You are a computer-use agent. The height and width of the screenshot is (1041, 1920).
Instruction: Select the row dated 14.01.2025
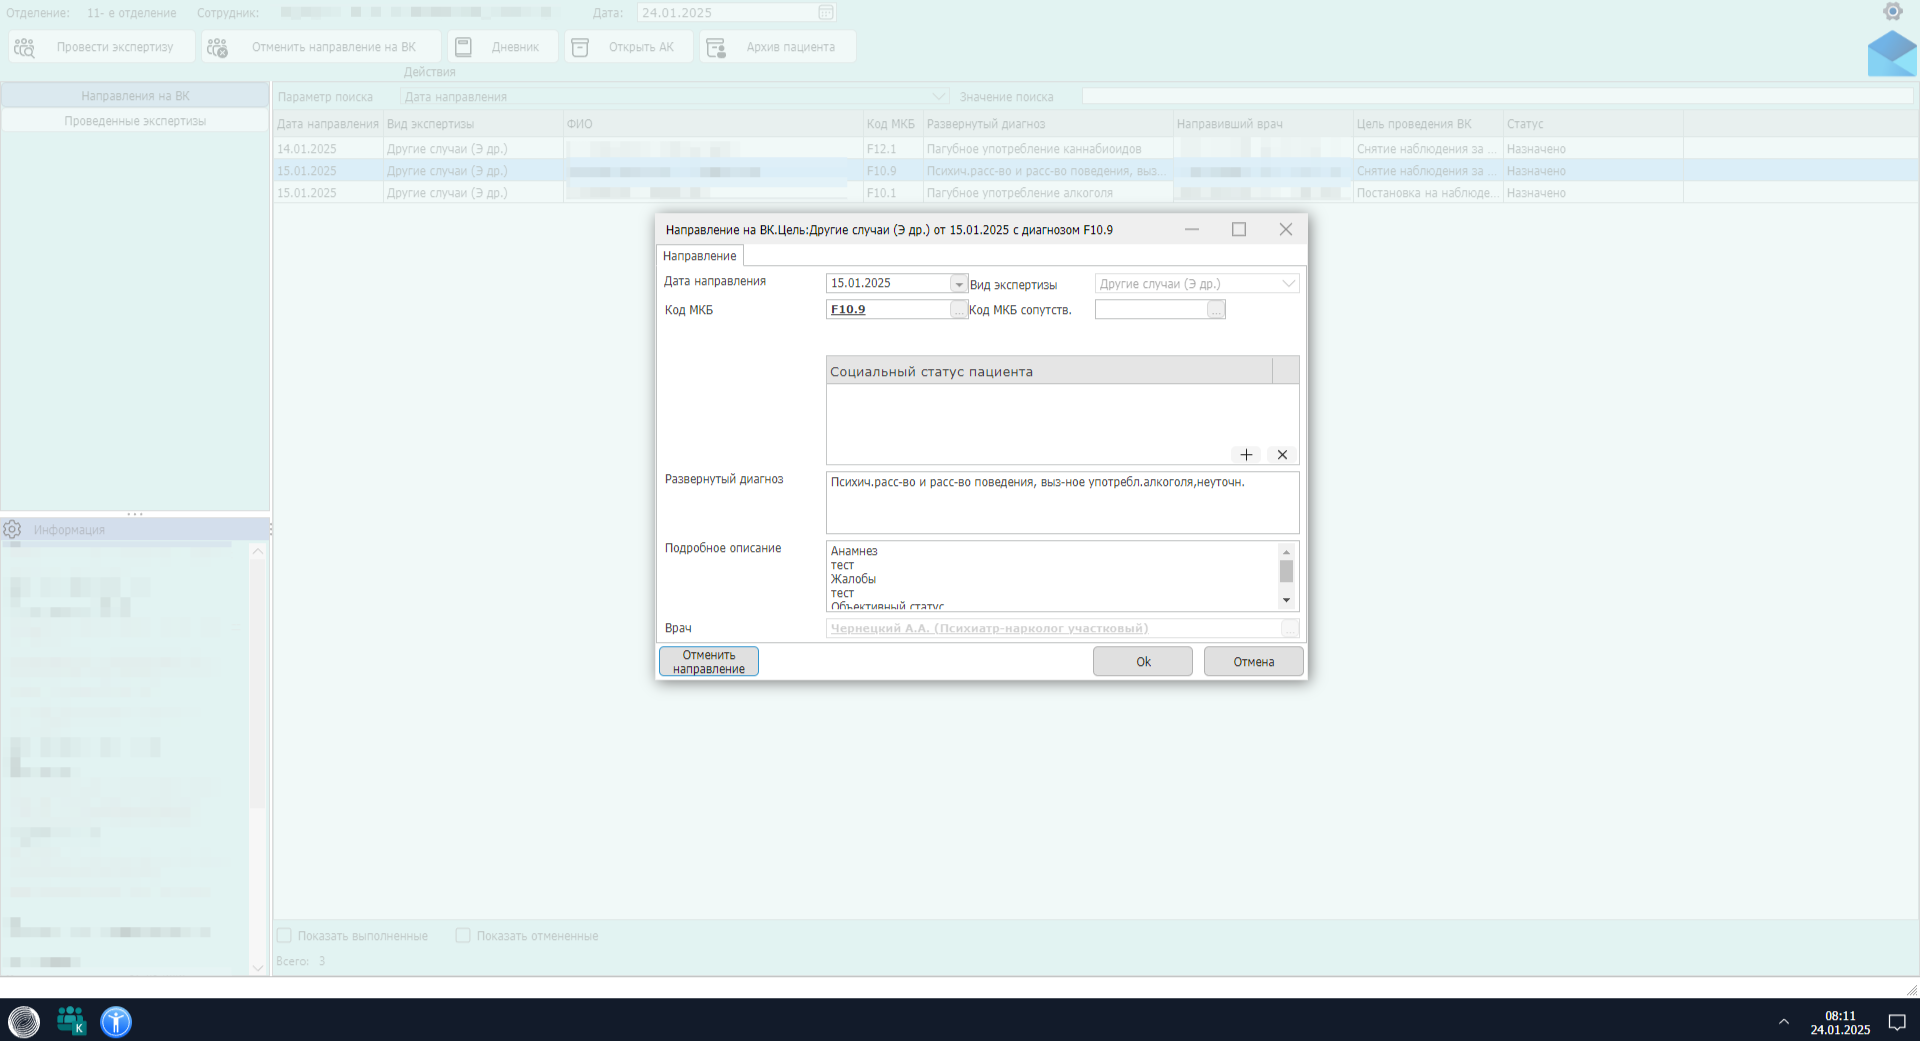tap(1095, 149)
